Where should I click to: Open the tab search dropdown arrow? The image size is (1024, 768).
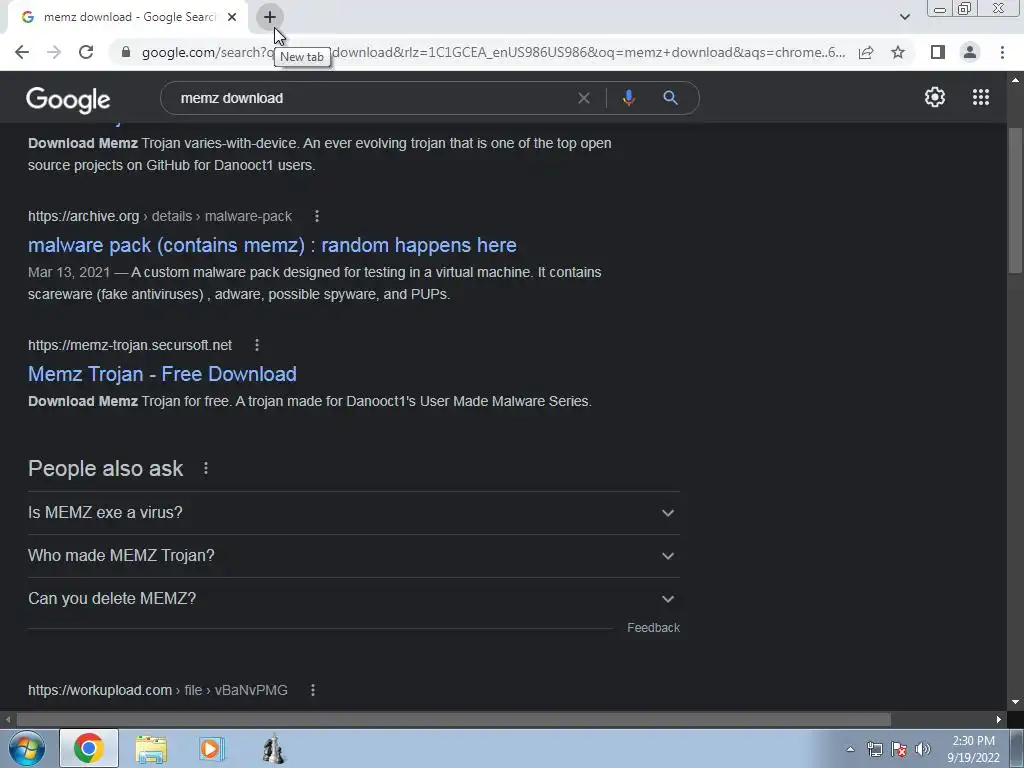tap(904, 17)
